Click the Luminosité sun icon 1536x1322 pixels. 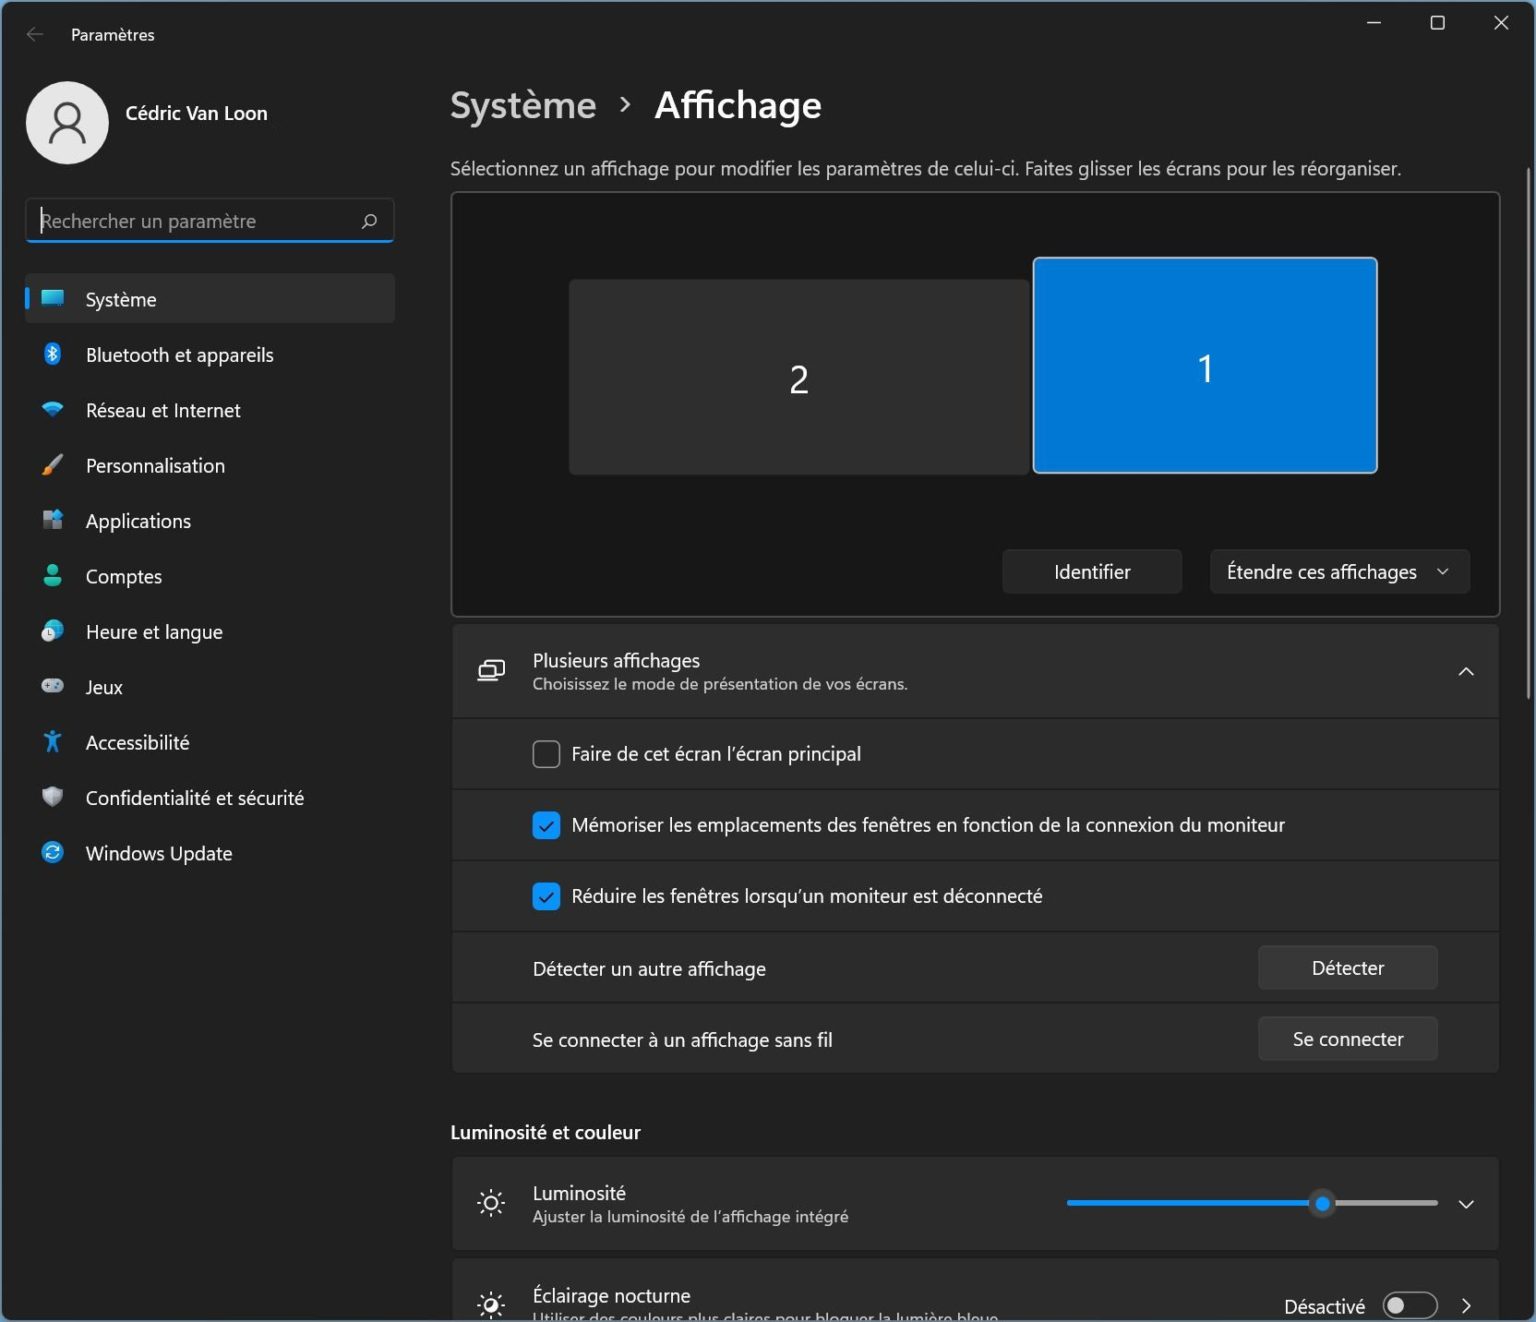pyautogui.click(x=491, y=1203)
